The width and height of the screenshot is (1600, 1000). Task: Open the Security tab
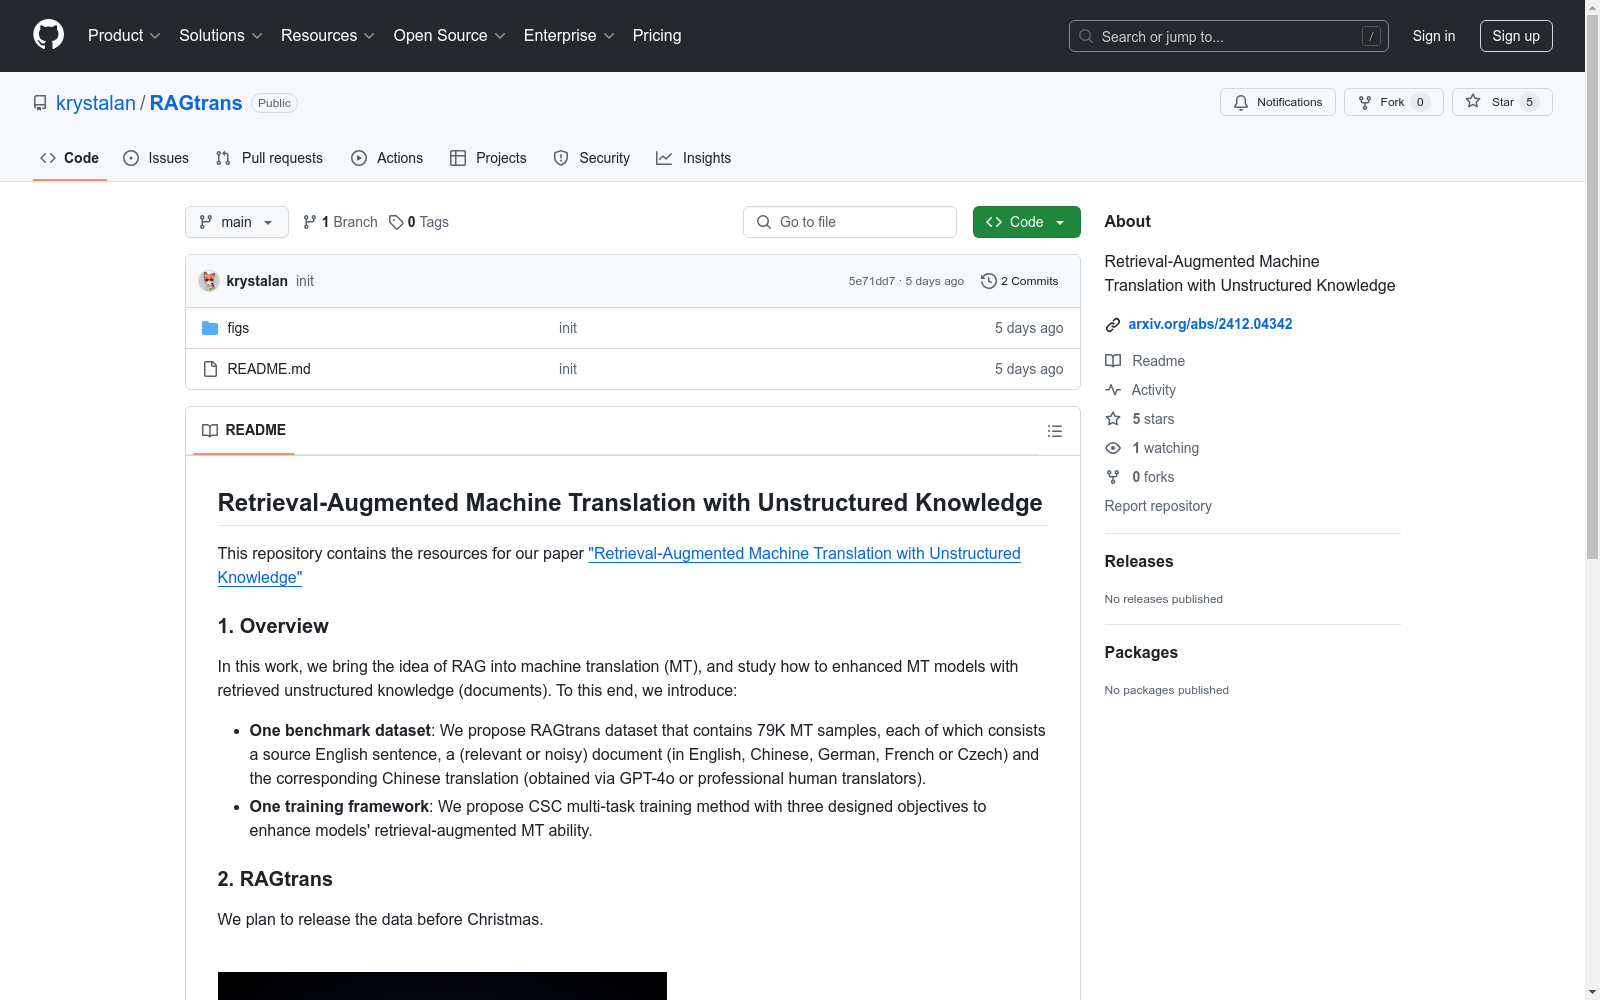pos(592,158)
